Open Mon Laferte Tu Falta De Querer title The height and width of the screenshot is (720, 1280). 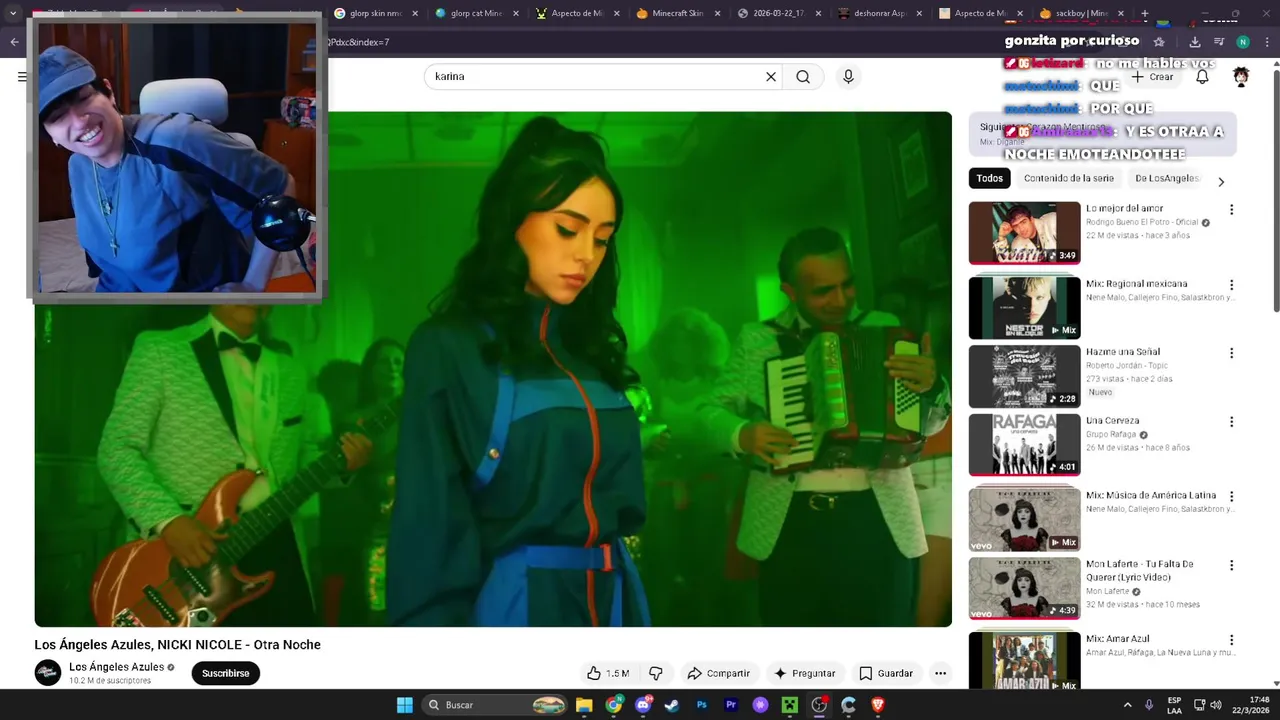point(1140,570)
